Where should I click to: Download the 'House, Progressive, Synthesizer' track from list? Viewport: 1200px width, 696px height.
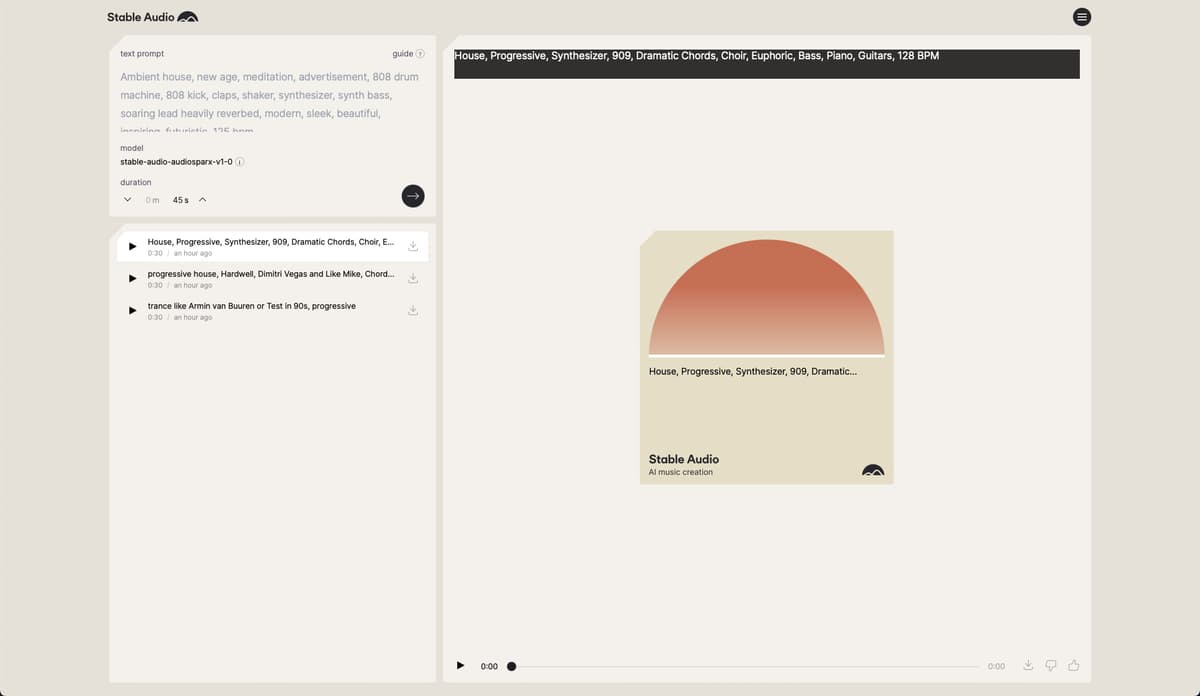[412, 246]
